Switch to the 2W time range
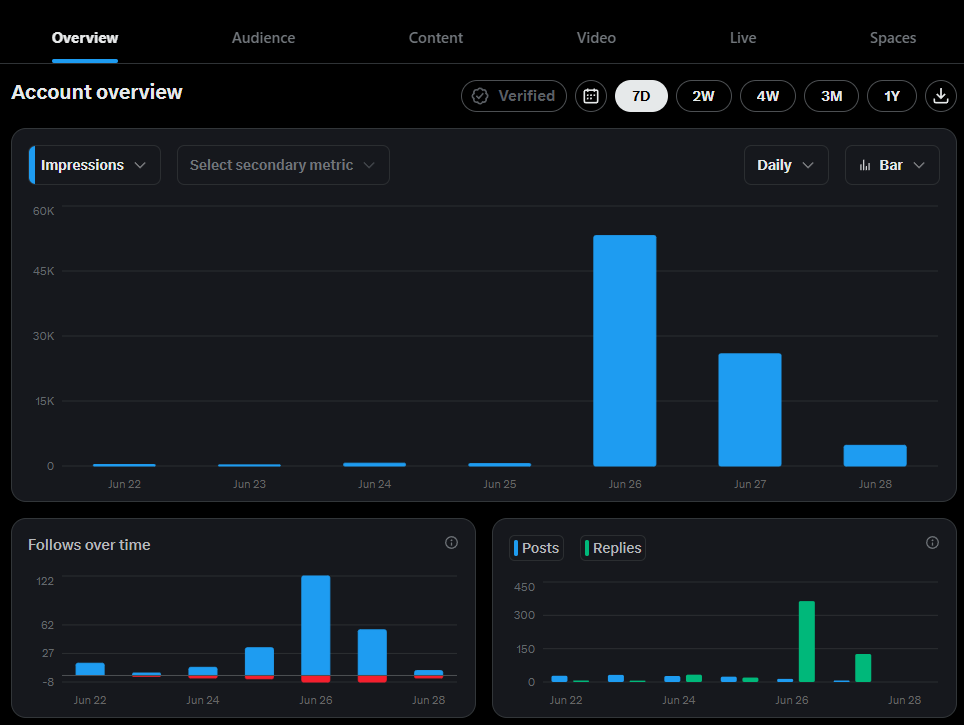Viewport: 964px width, 725px height. point(704,96)
